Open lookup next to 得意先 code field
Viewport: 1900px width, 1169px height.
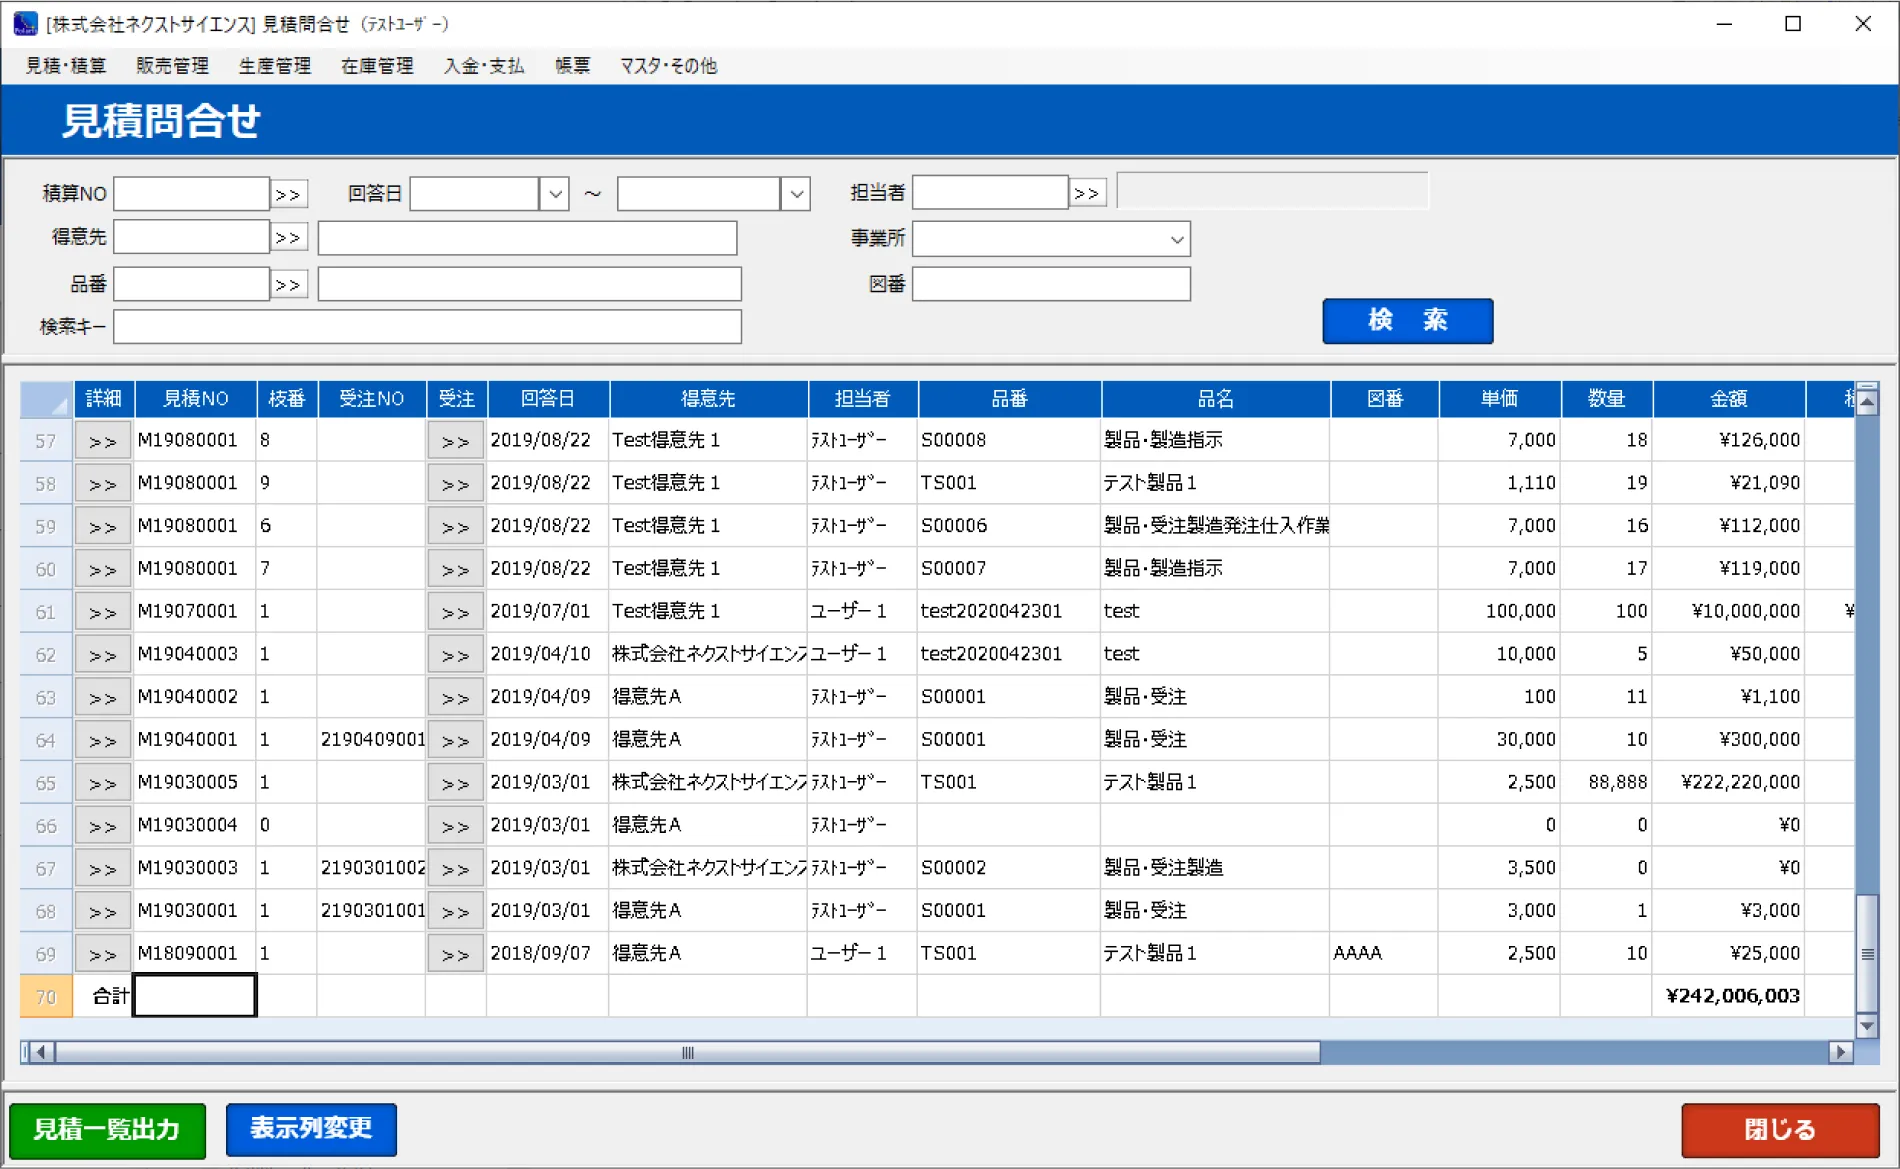coord(288,238)
